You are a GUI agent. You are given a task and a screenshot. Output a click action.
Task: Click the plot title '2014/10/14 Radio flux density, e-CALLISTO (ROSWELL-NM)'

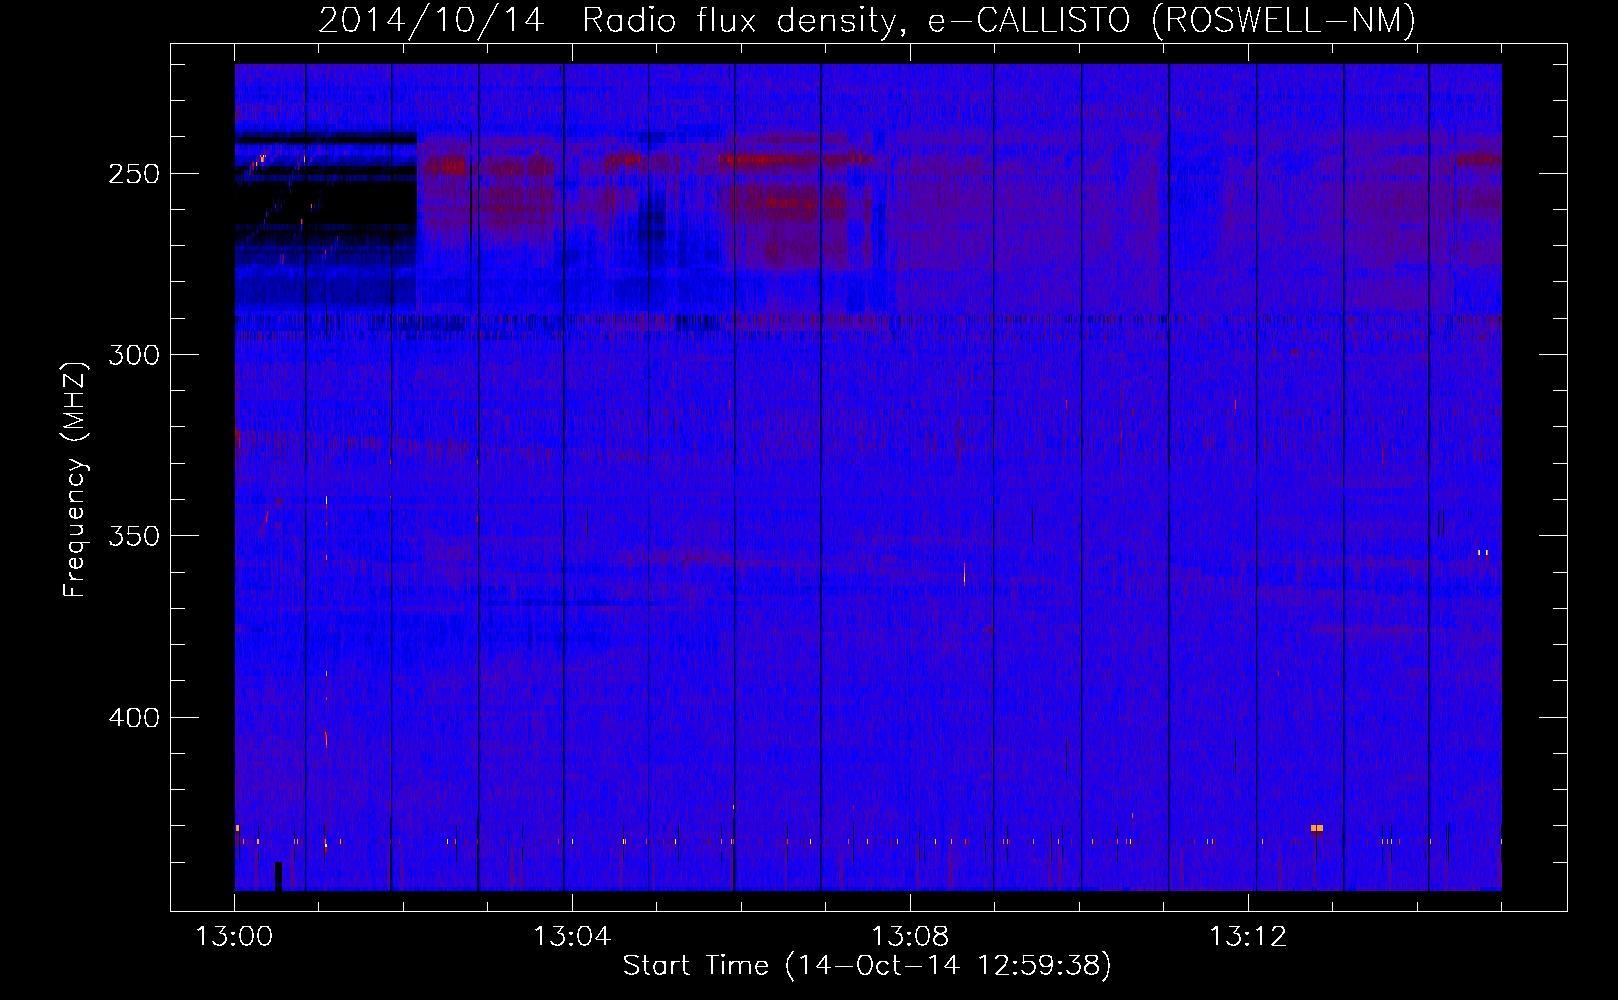pyautogui.click(x=867, y=21)
